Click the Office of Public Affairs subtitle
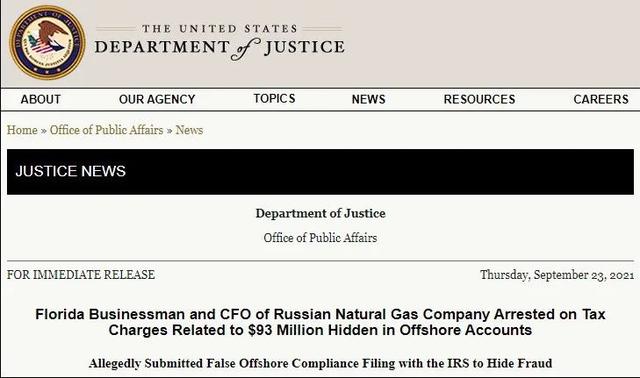The width and height of the screenshot is (640, 378). pos(320,238)
